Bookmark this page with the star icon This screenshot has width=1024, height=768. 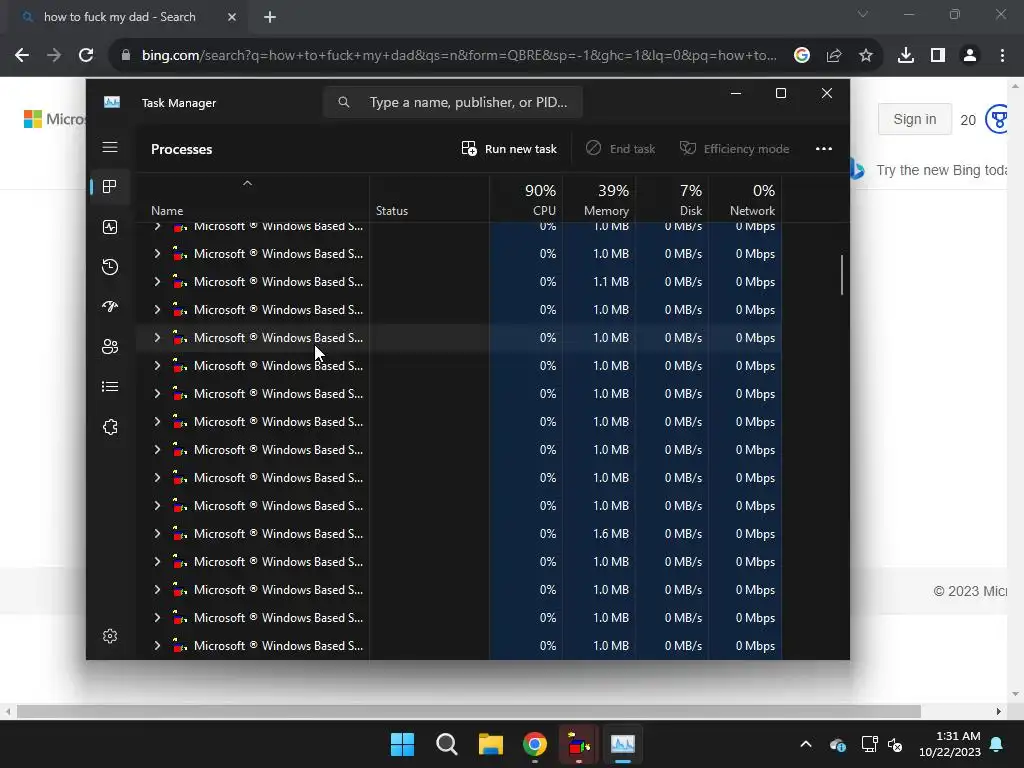[x=866, y=56]
